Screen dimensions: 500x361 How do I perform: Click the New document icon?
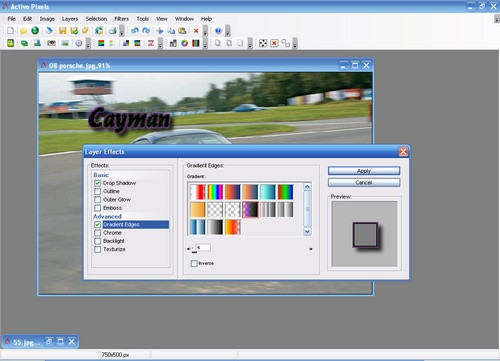pyautogui.click(x=10, y=31)
